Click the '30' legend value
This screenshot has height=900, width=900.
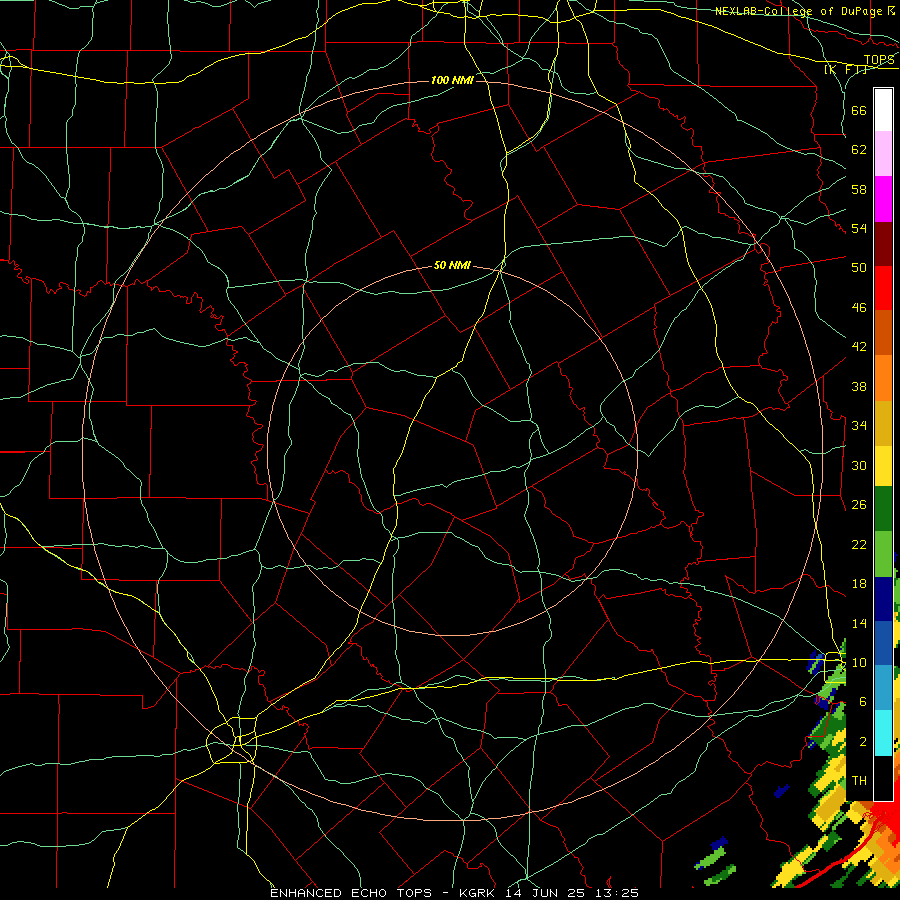pyautogui.click(x=859, y=465)
